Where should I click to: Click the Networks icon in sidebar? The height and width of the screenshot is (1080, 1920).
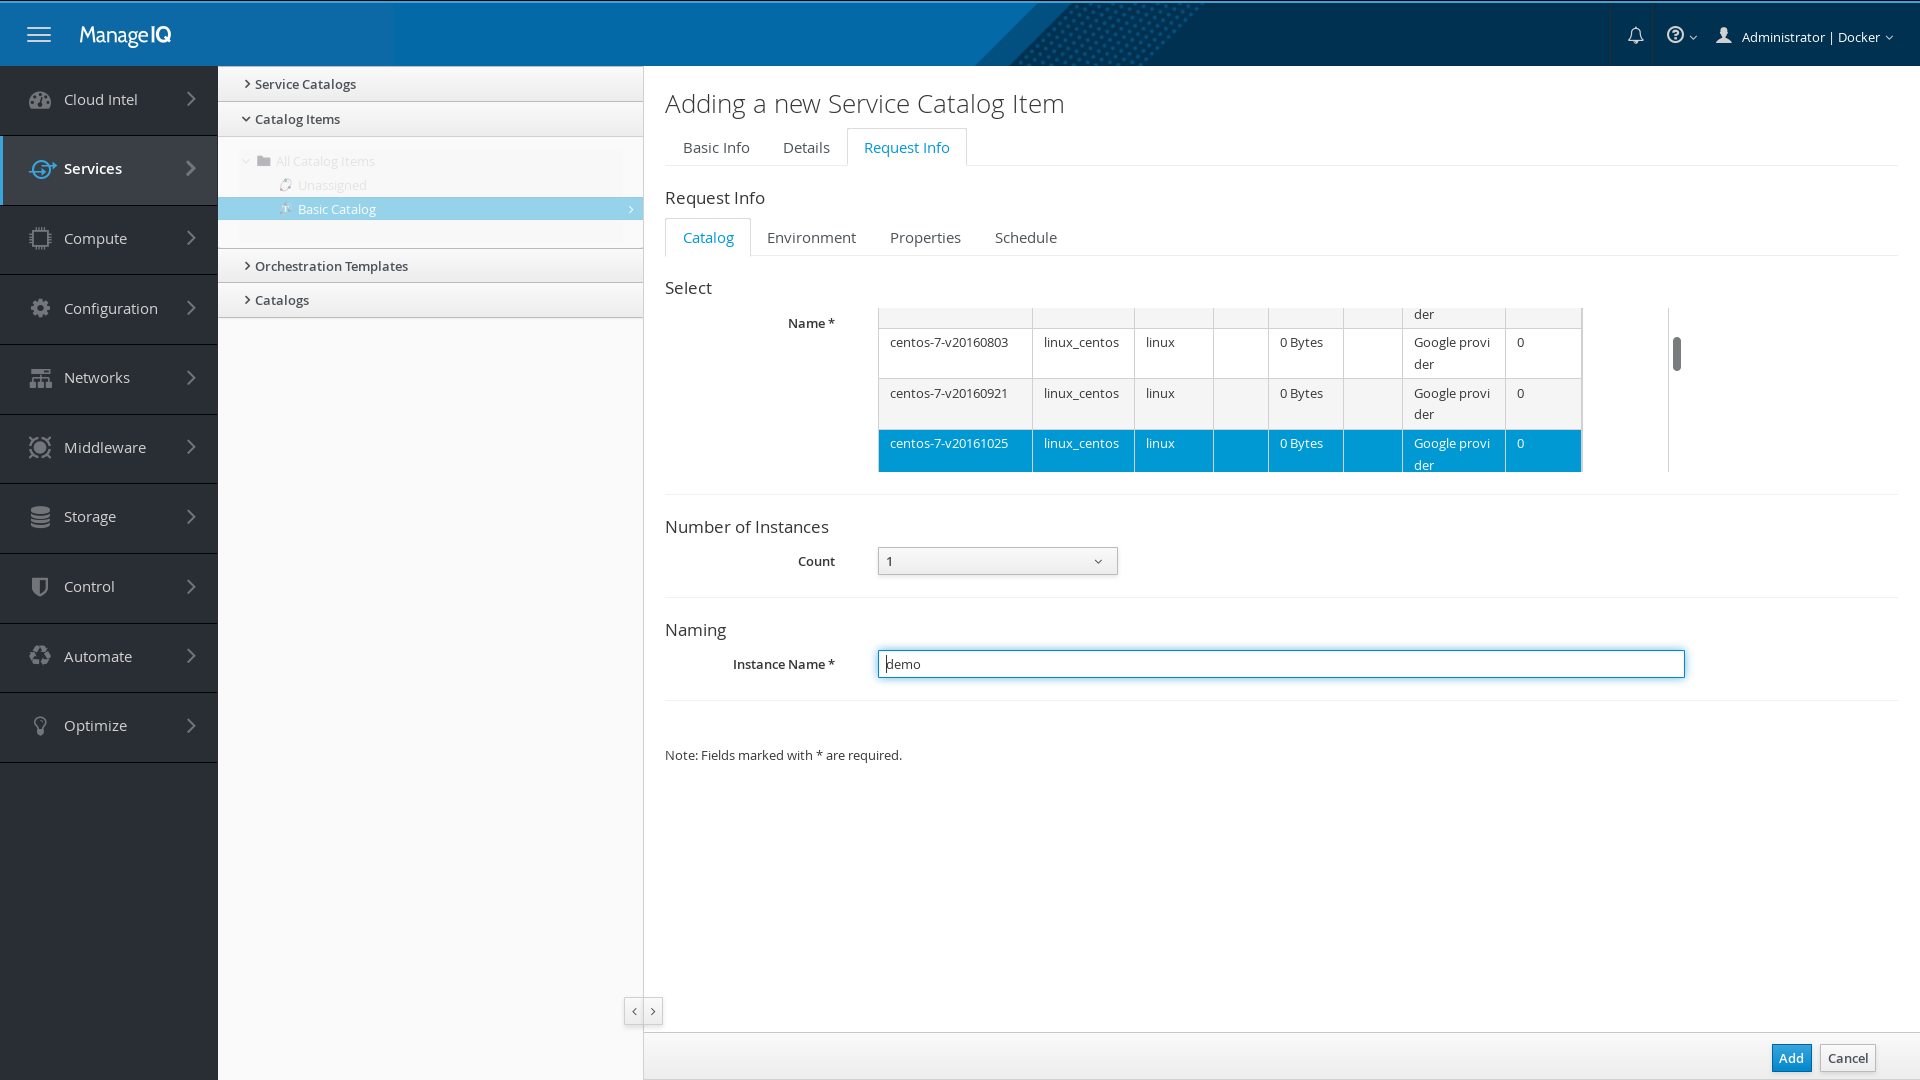coord(40,378)
